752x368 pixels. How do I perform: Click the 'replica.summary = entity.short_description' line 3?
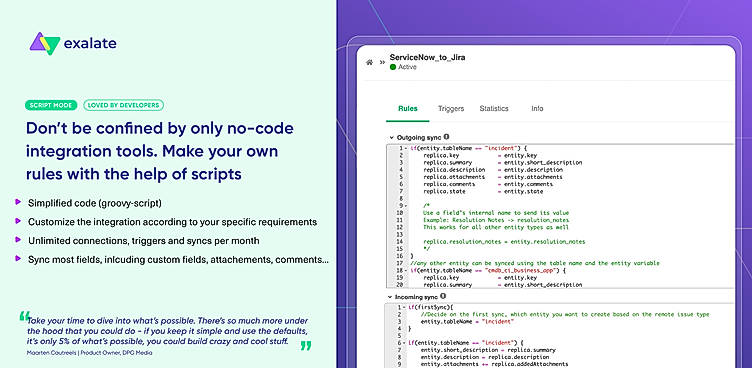503,163
